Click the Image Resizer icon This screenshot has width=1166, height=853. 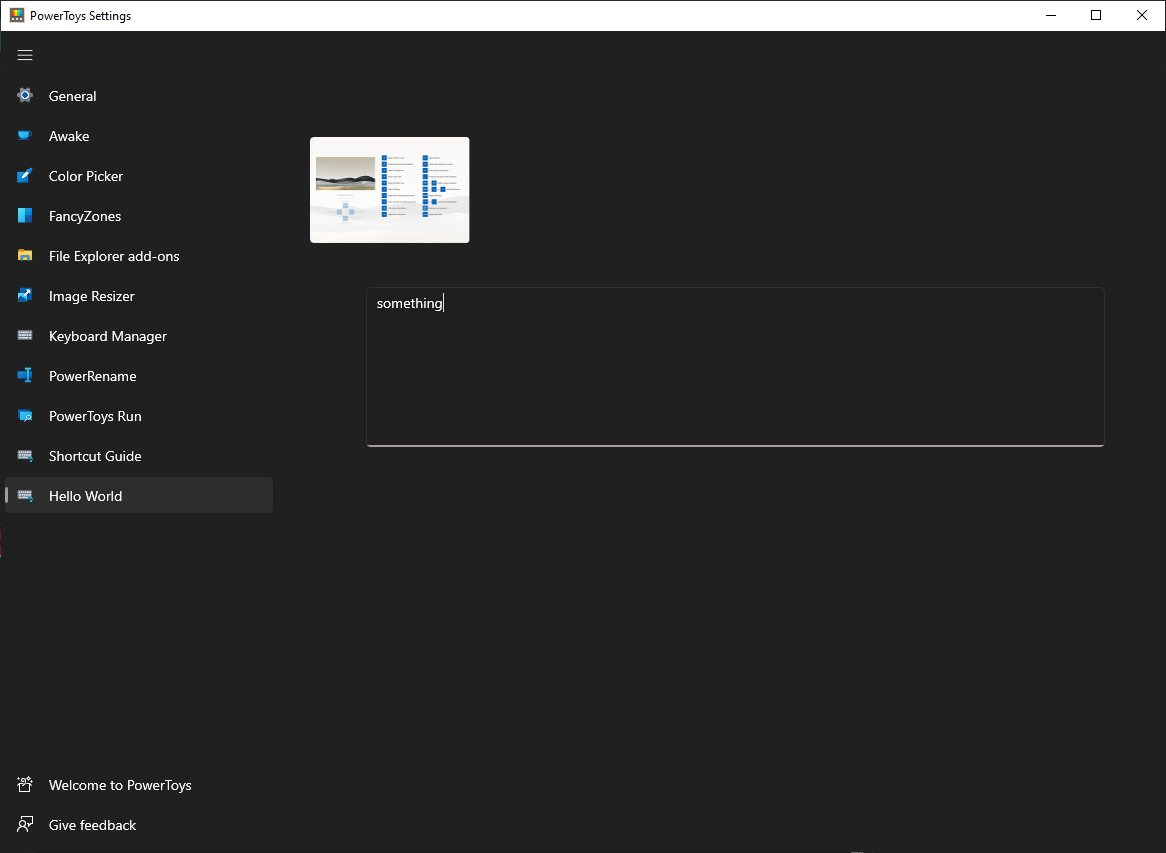25,296
